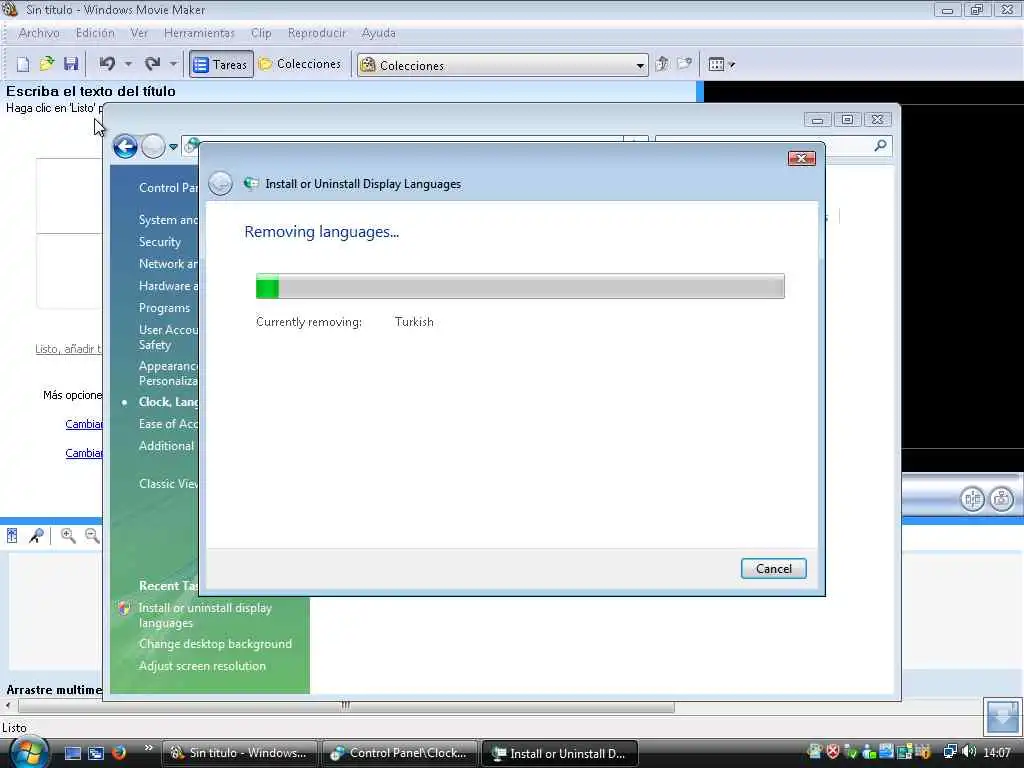This screenshot has height=768, width=1024.
Task: Click the timeline horizontal scrollbar
Action: (x=346, y=705)
